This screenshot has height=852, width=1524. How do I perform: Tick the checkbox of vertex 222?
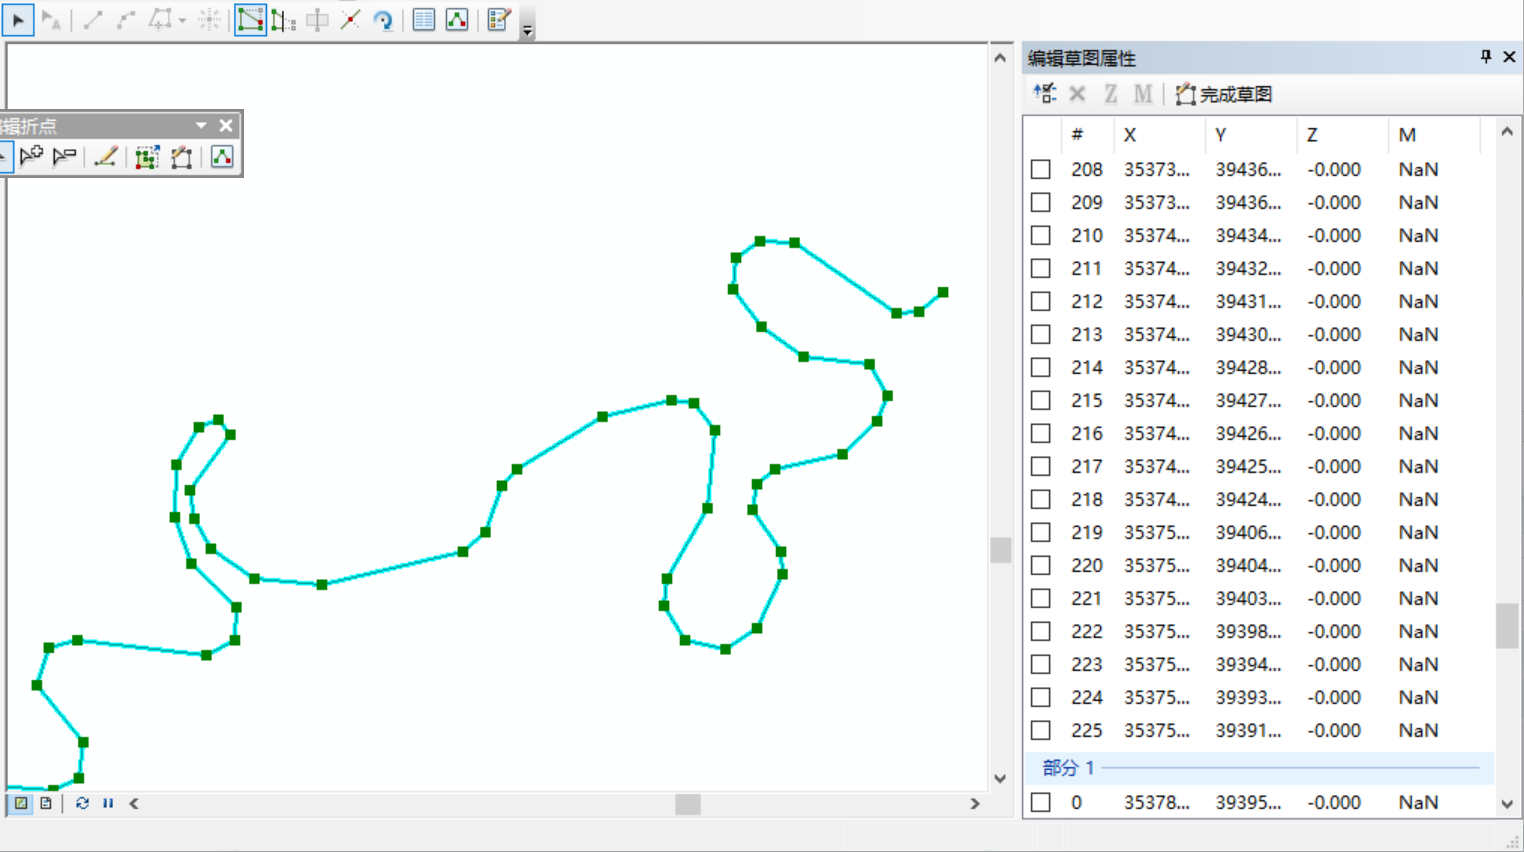click(x=1041, y=632)
